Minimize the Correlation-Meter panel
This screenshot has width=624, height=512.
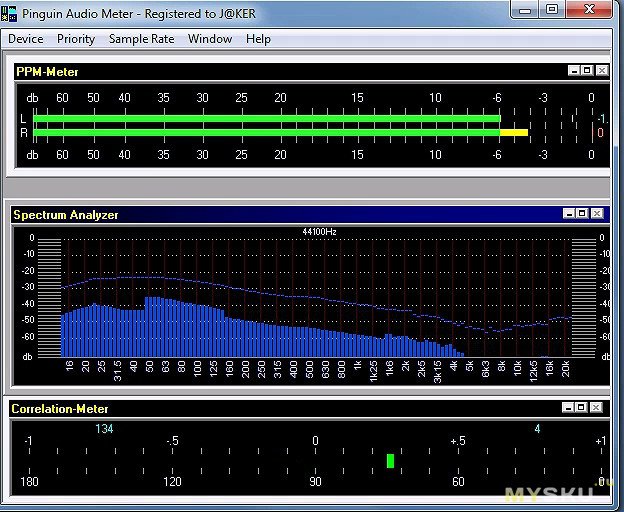(x=568, y=408)
